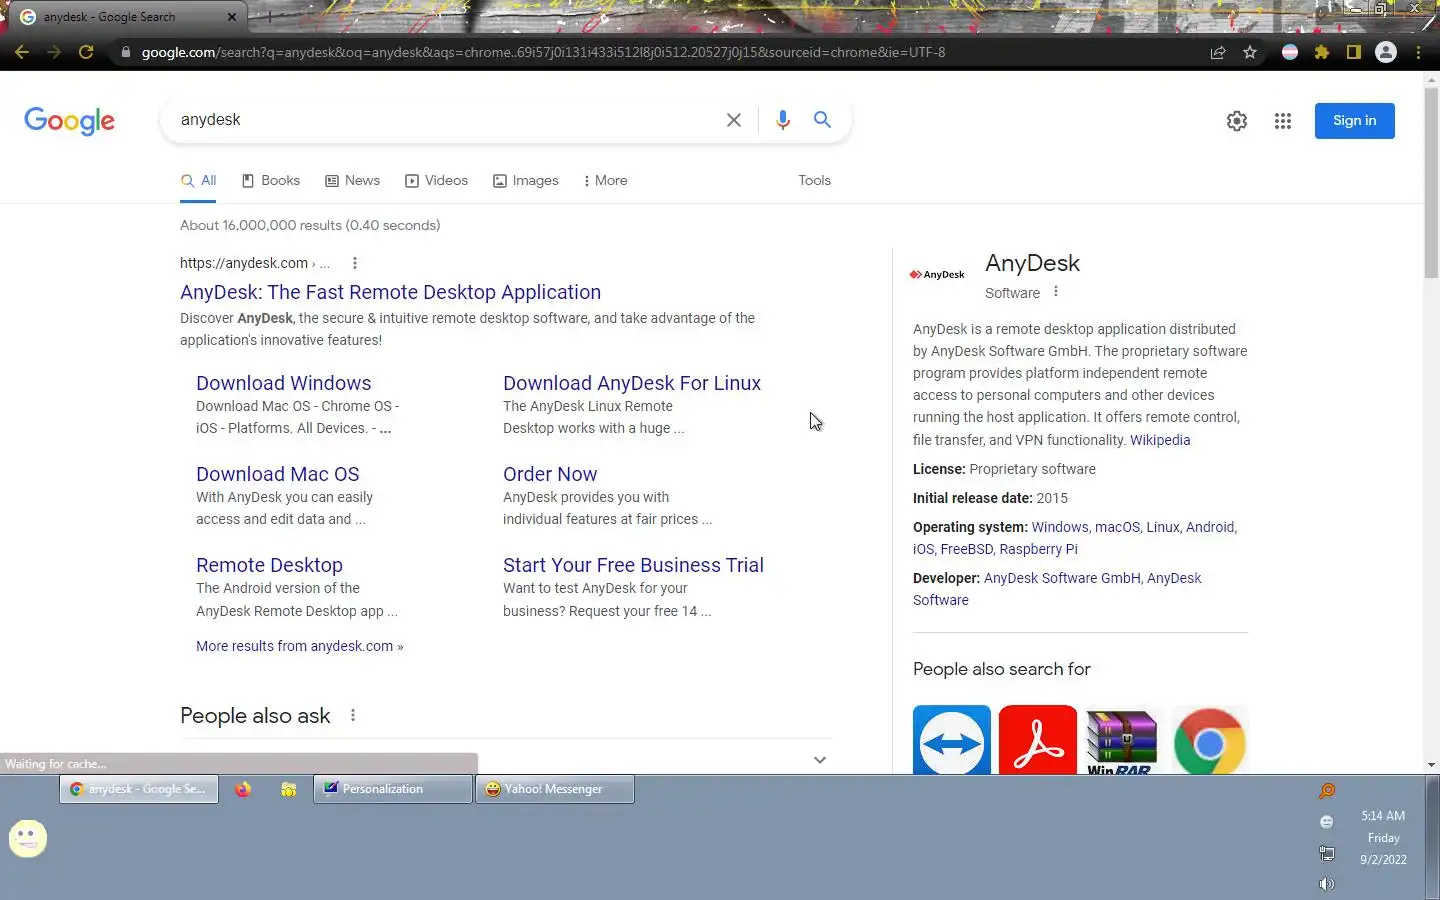
Task: Open a new tab with plus button
Action: (268, 17)
